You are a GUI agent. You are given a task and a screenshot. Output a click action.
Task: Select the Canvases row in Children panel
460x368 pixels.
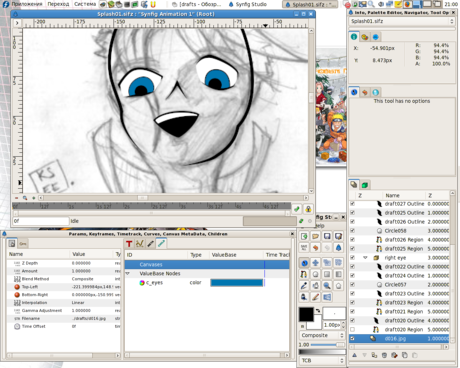pyautogui.click(x=207, y=264)
